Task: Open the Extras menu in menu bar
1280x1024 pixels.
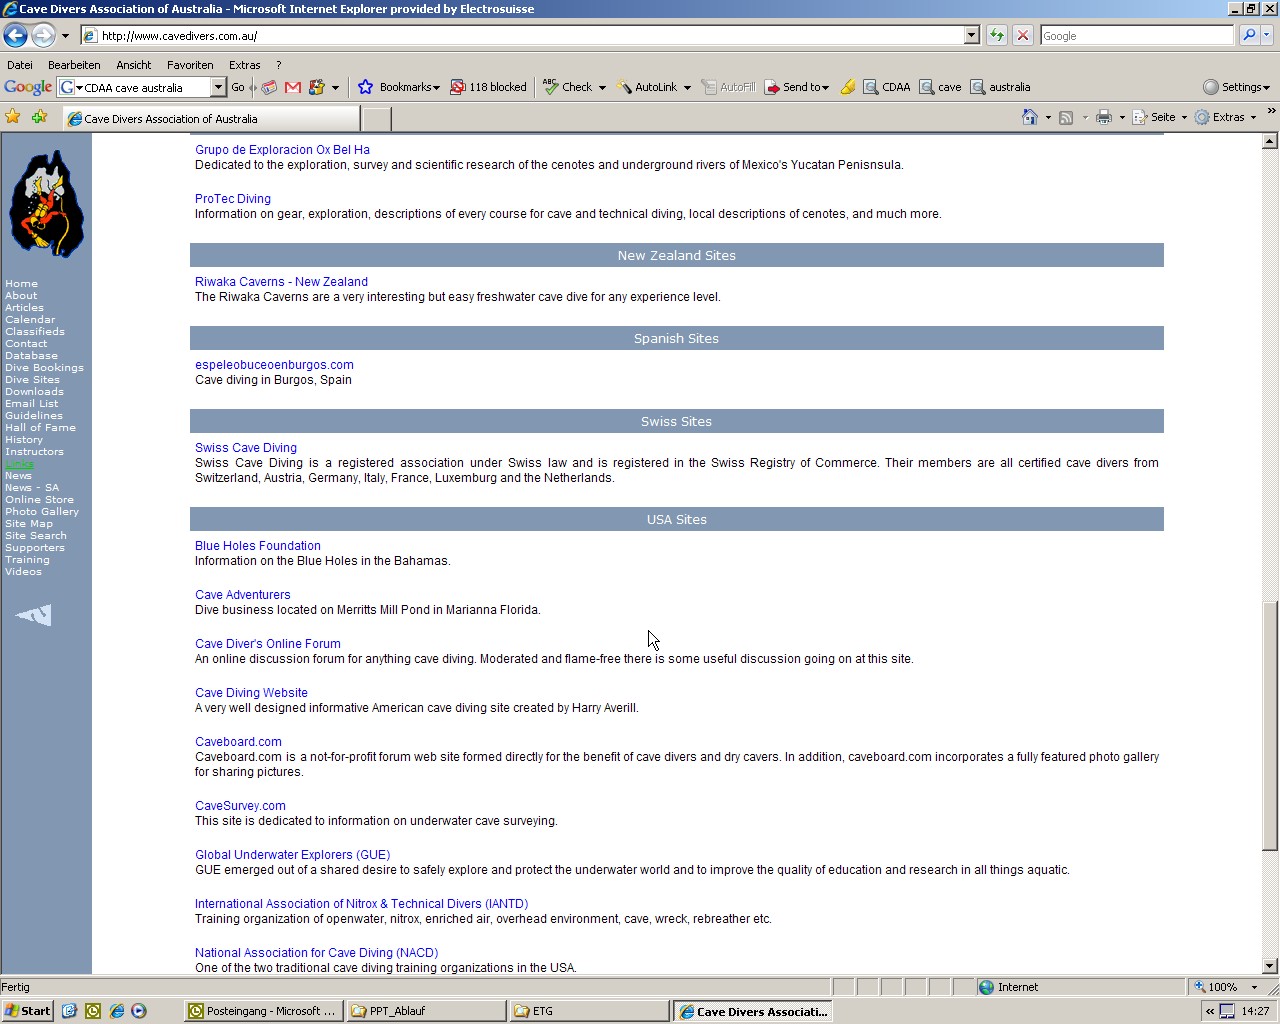Action: click(244, 65)
